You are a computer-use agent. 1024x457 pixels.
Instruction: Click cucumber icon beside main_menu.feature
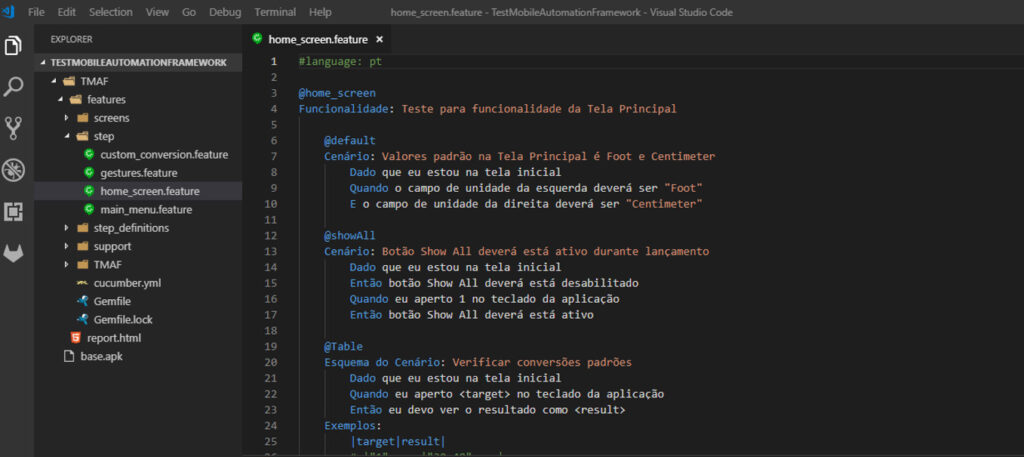(x=89, y=210)
